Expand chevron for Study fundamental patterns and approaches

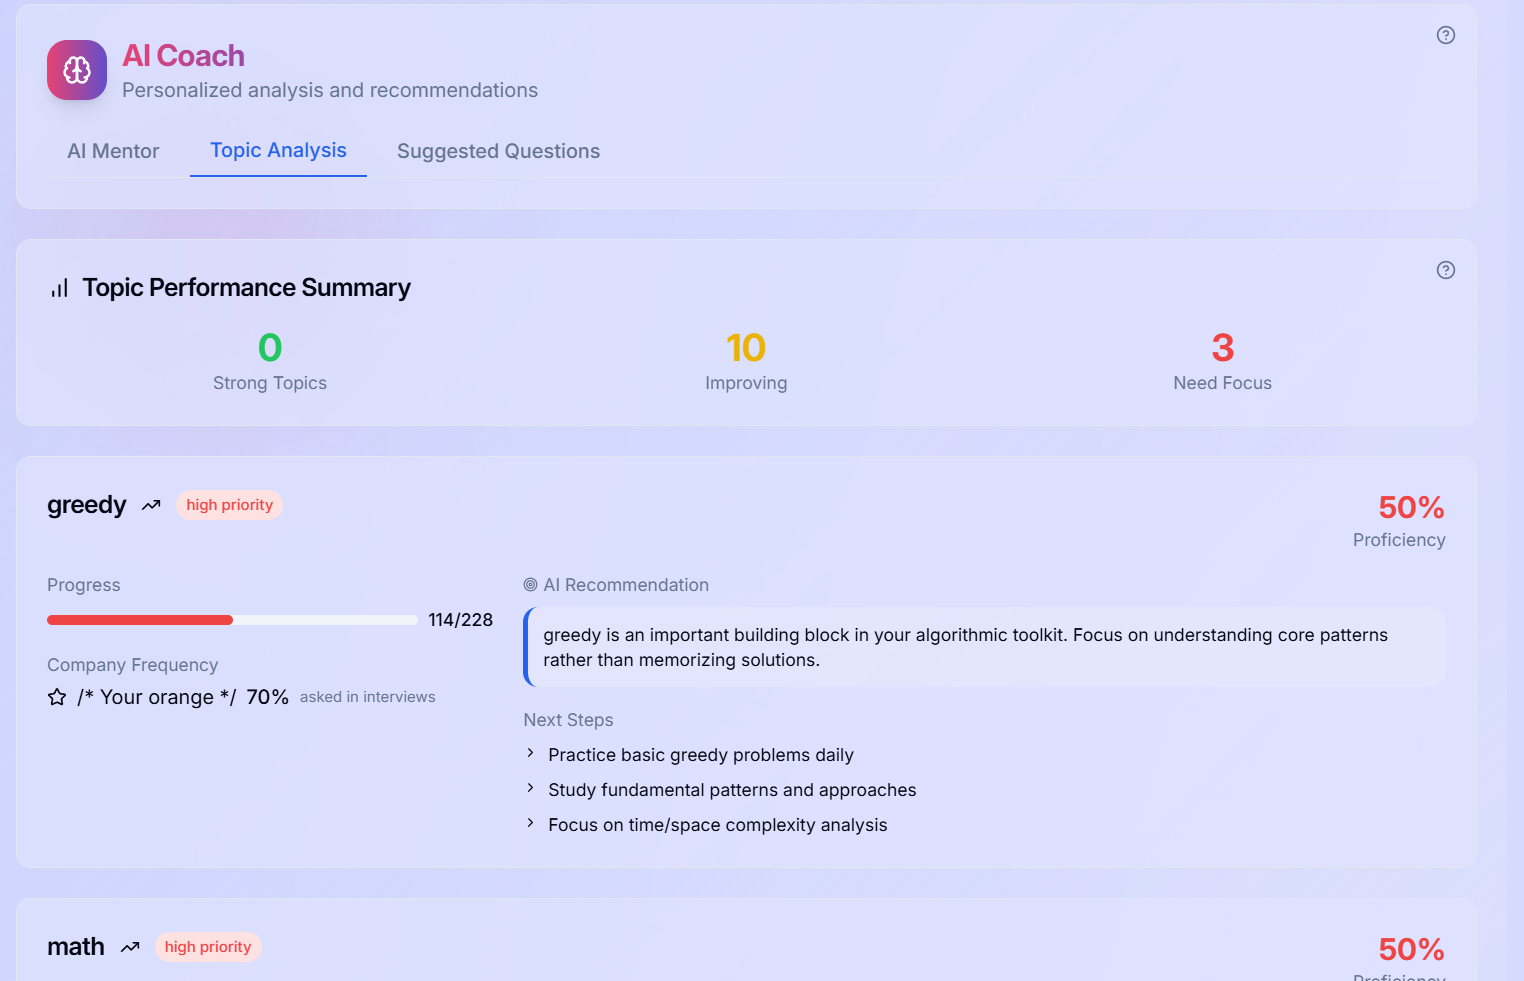pyautogui.click(x=530, y=788)
